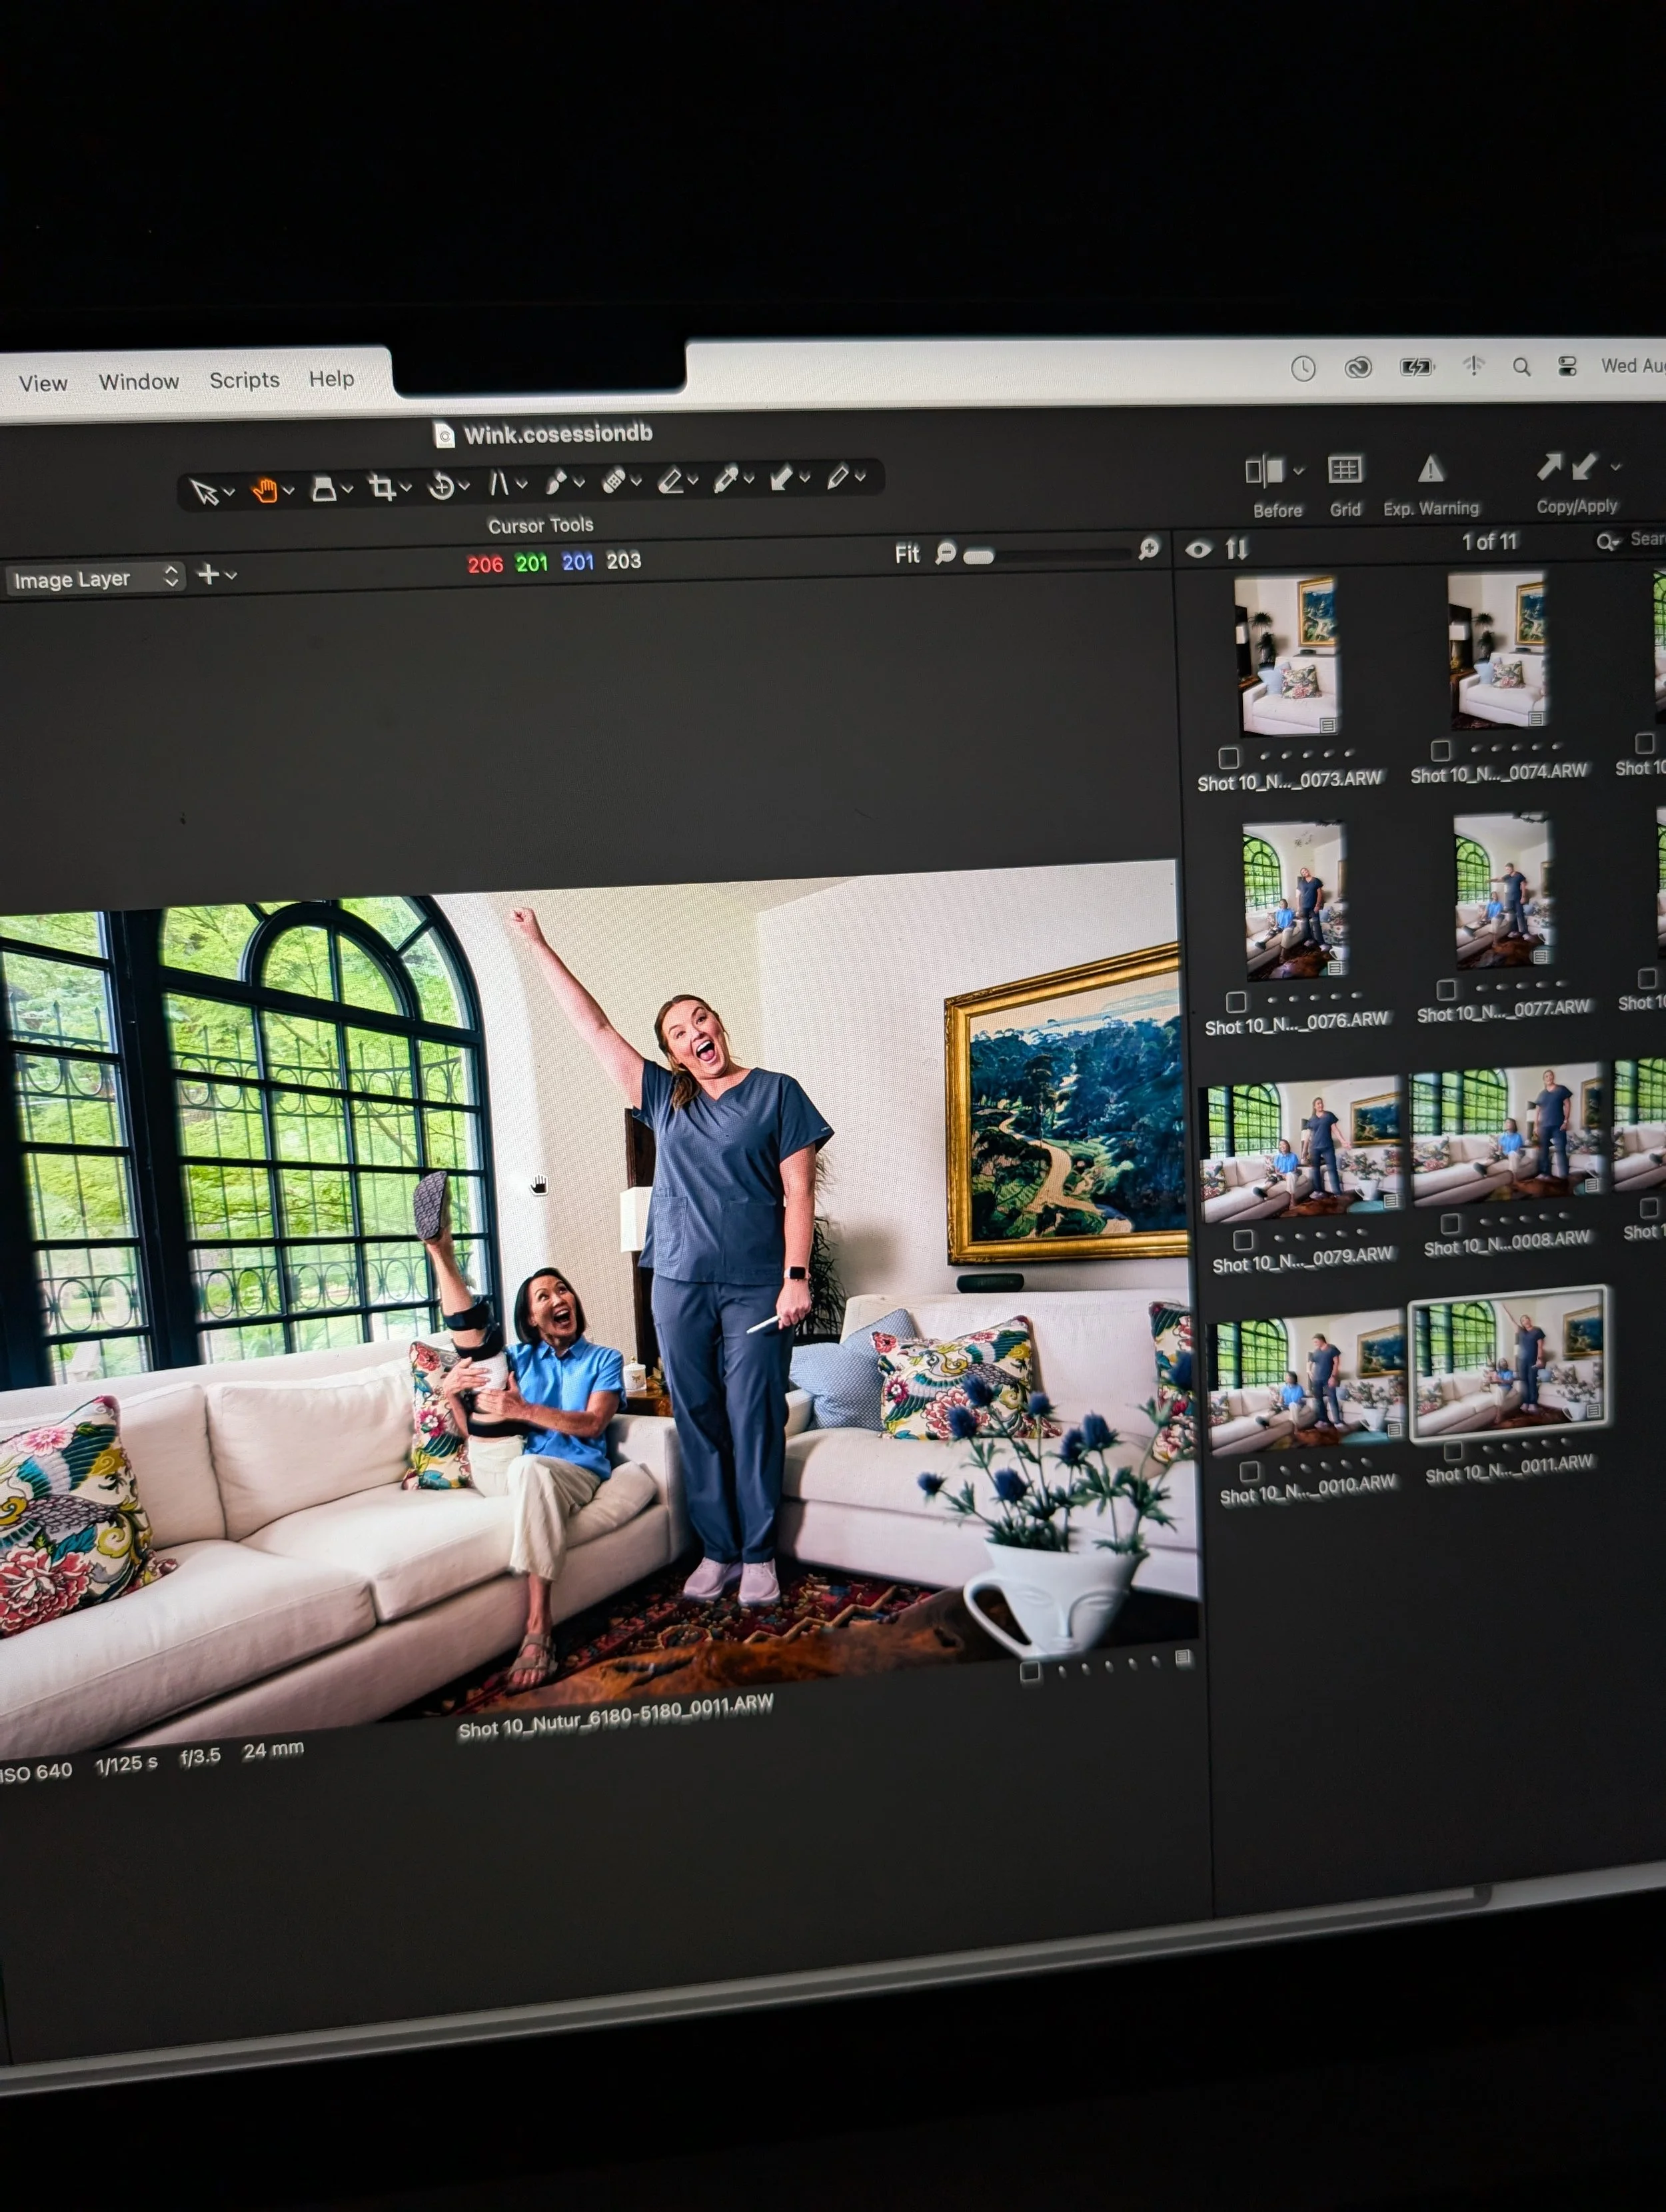Select the Pan hand cursor tool
Image resolution: width=1666 pixels, height=2212 pixels.
265,490
